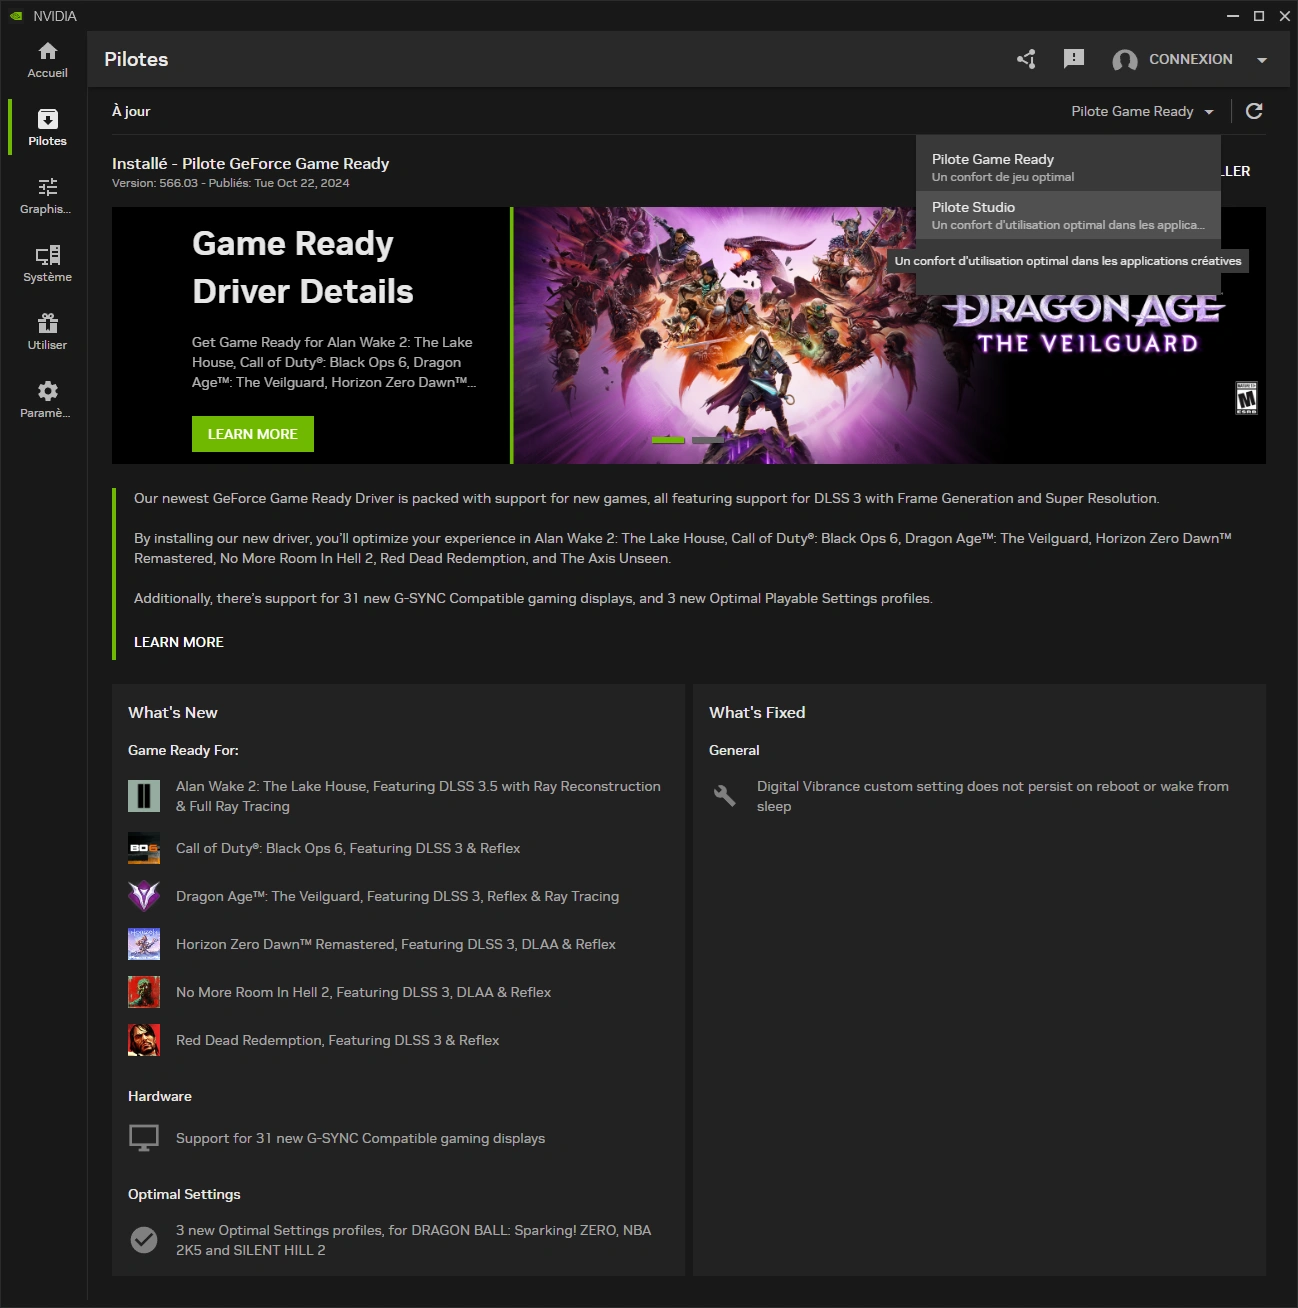This screenshot has height=1308, width=1298.
Task: Click the 'Game Ready Driver Details' banner title
Action: tap(303, 267)
